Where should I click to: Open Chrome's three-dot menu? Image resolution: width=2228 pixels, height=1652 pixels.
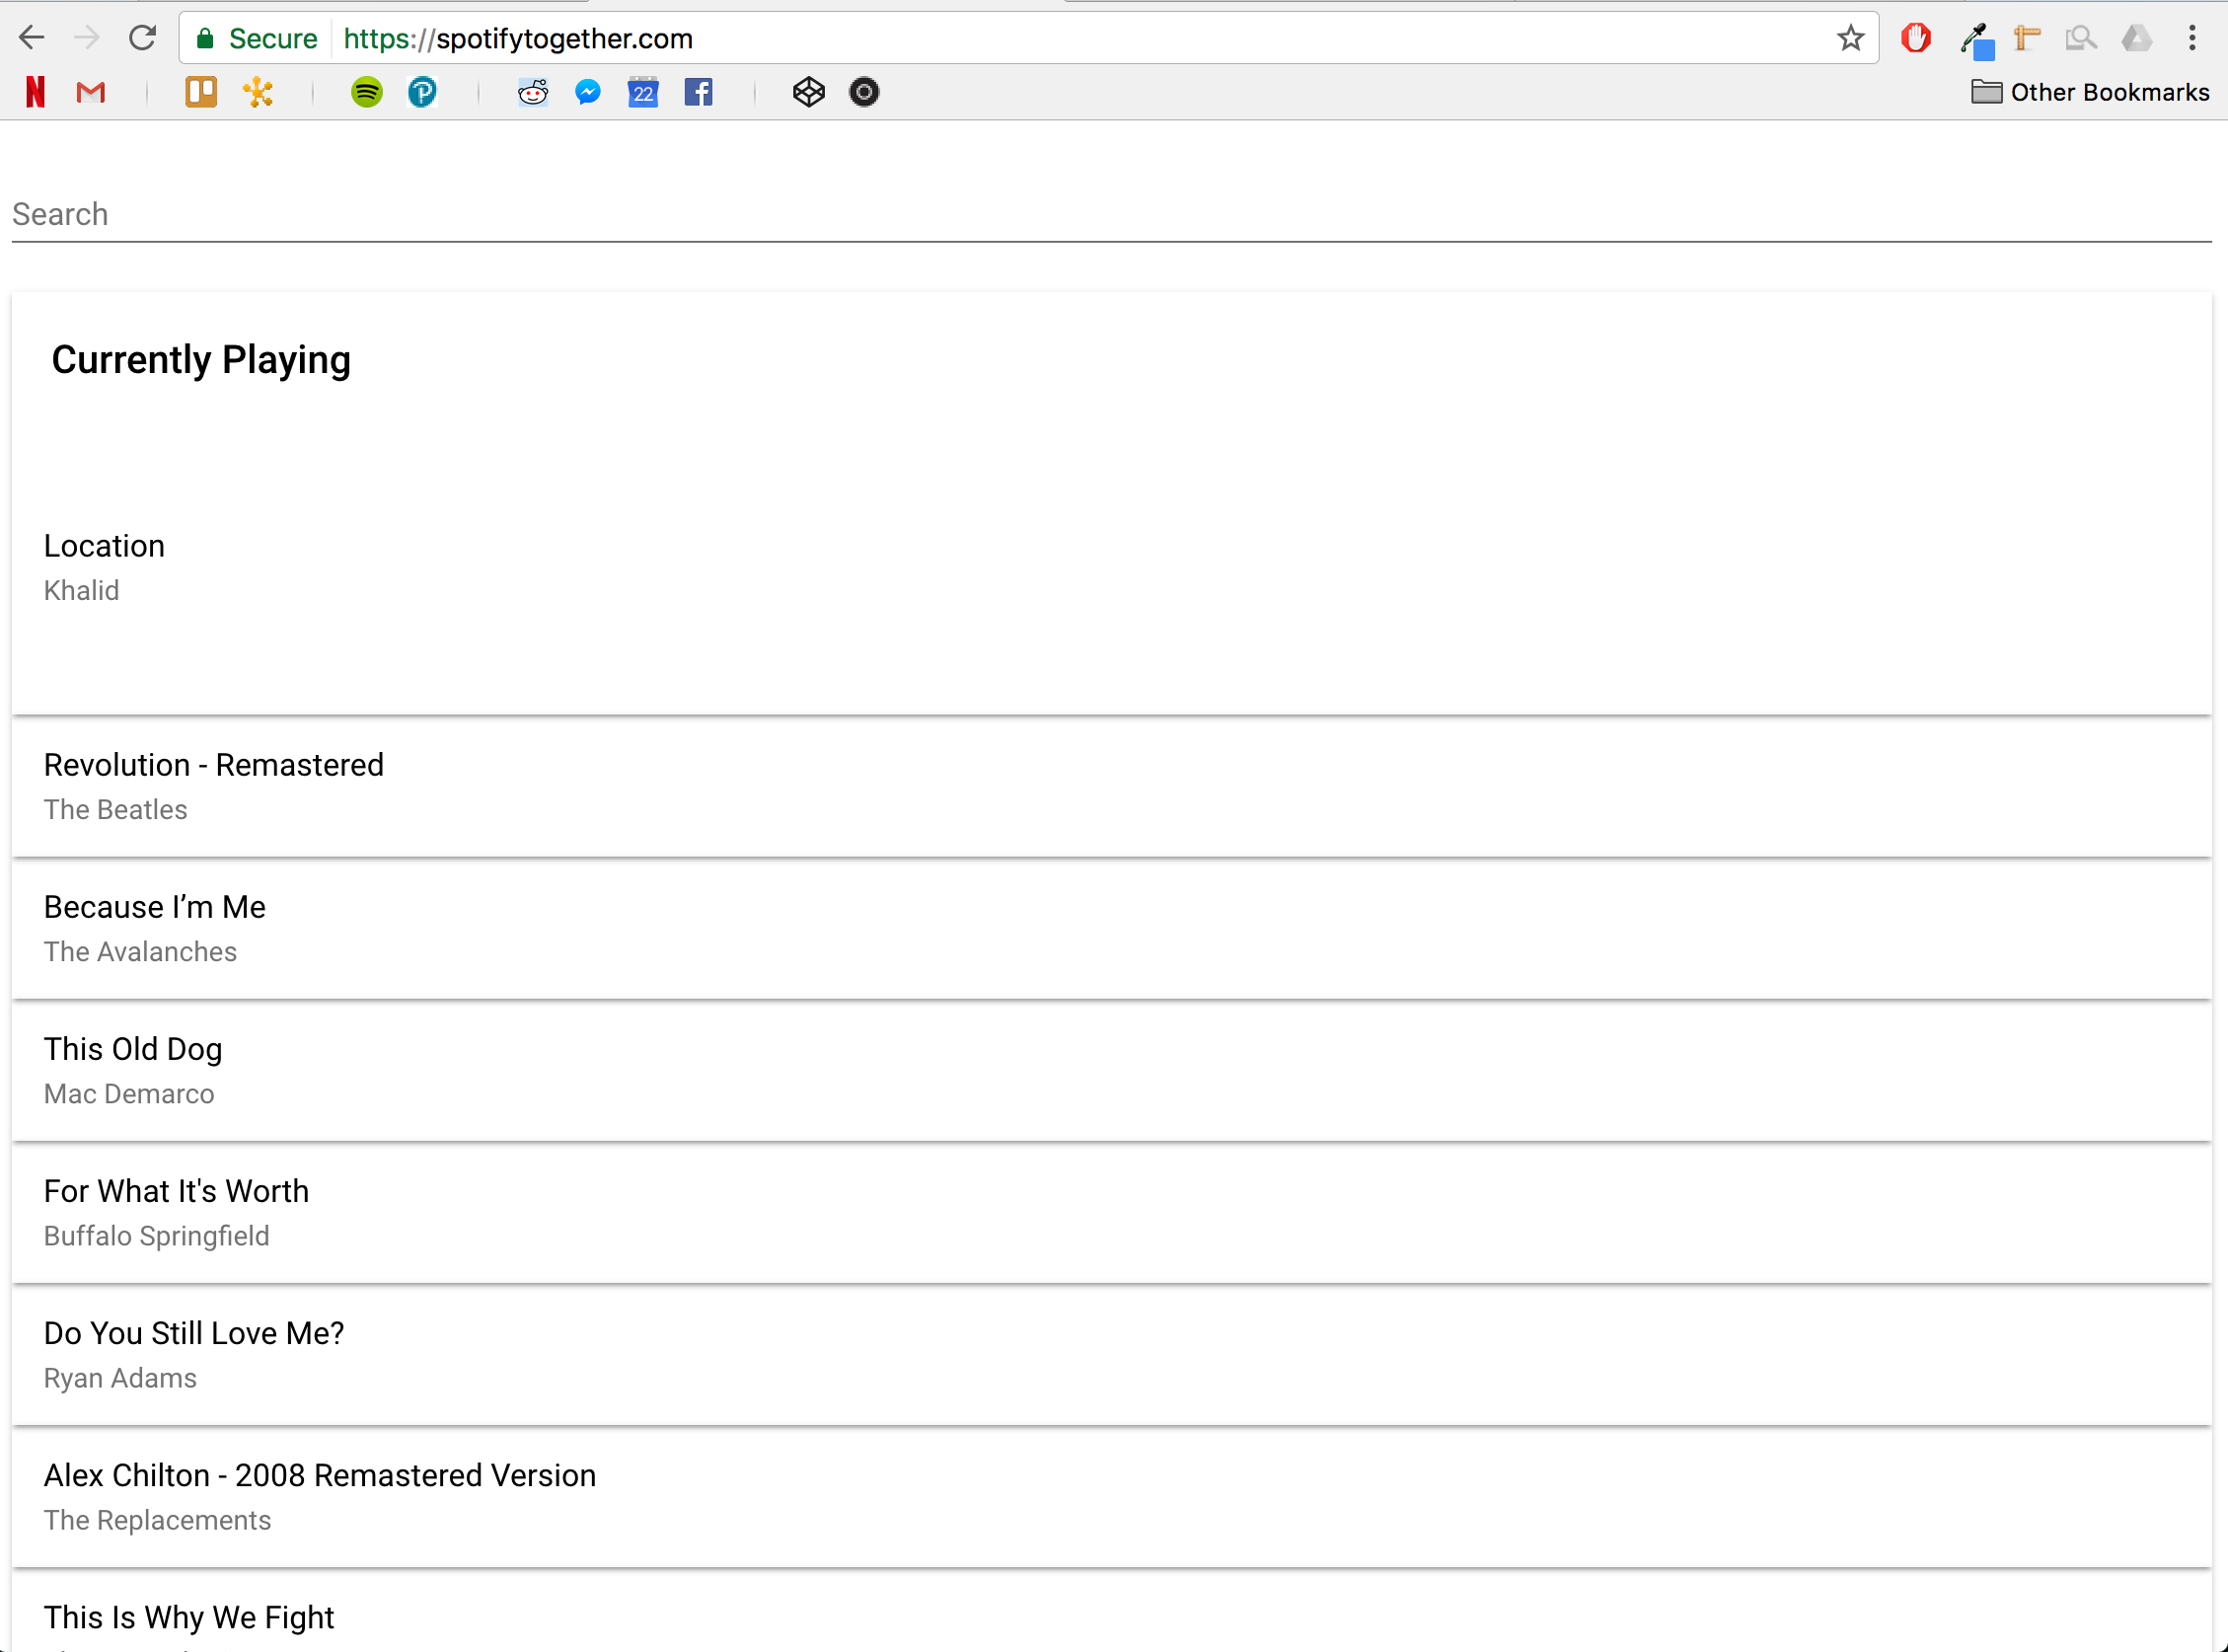[2191, 38]
